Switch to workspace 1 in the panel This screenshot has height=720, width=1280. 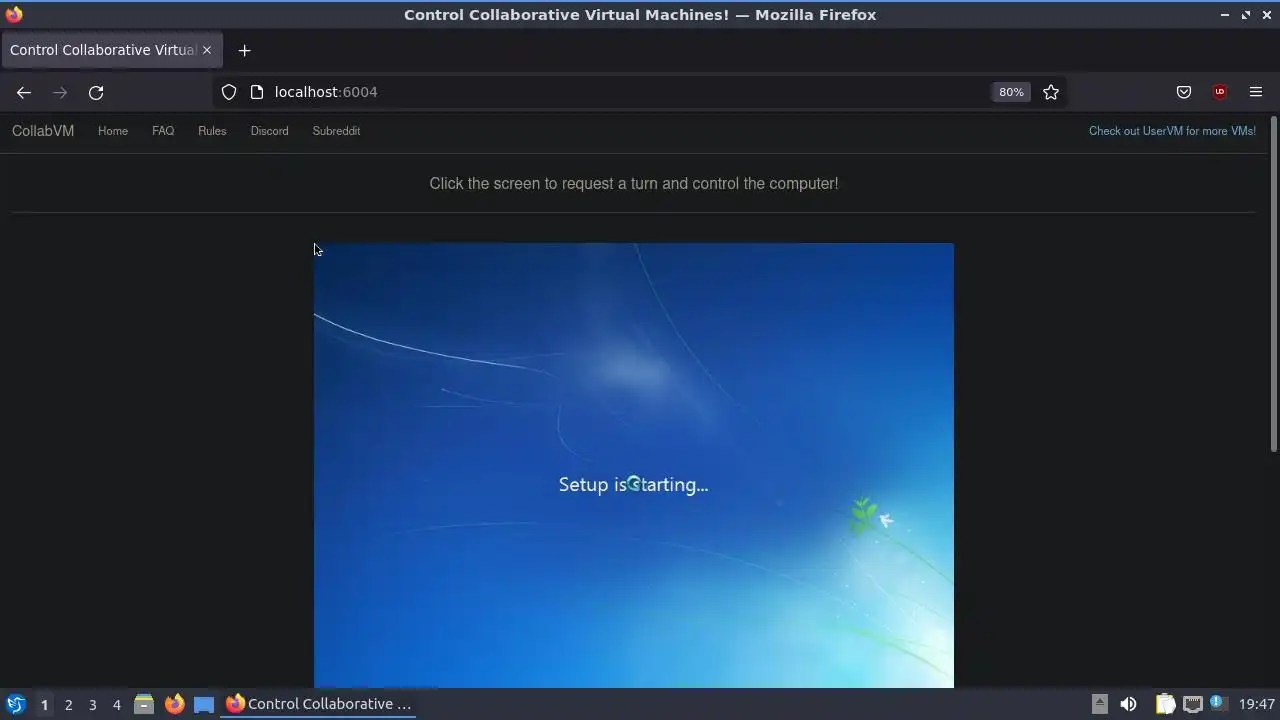click(x=44, y=704)
